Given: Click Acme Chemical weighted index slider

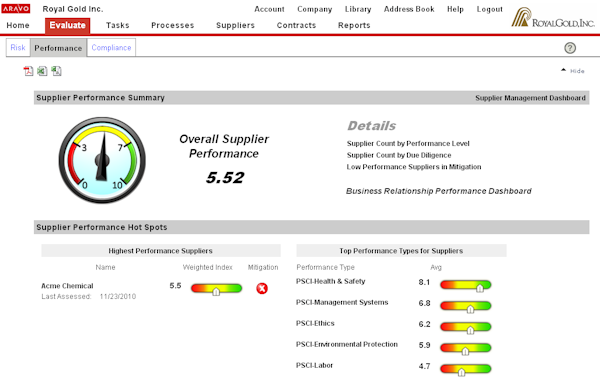Looking at the screenshot, I should (217, 288).
